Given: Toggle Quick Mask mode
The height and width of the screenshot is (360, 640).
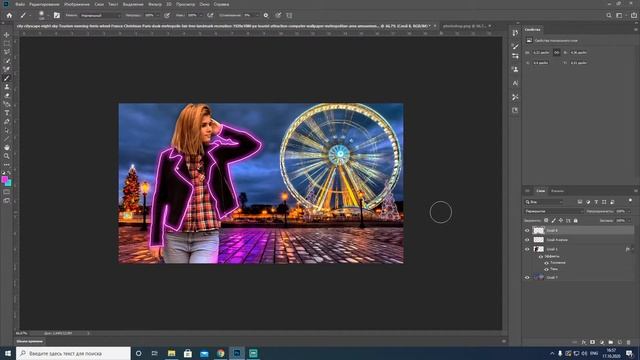Looking at the screenshot, I should coord(7,192).
